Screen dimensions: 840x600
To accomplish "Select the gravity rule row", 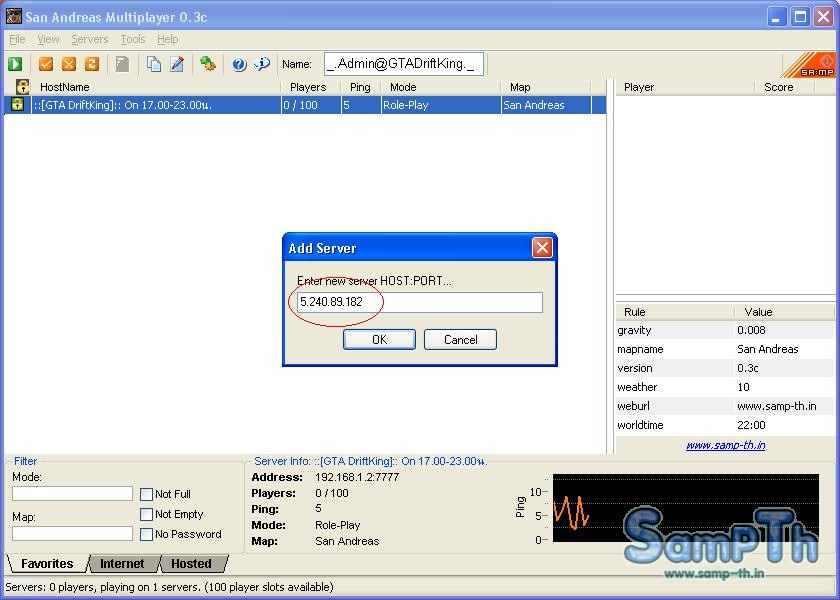I will click(x=725, y=331).
